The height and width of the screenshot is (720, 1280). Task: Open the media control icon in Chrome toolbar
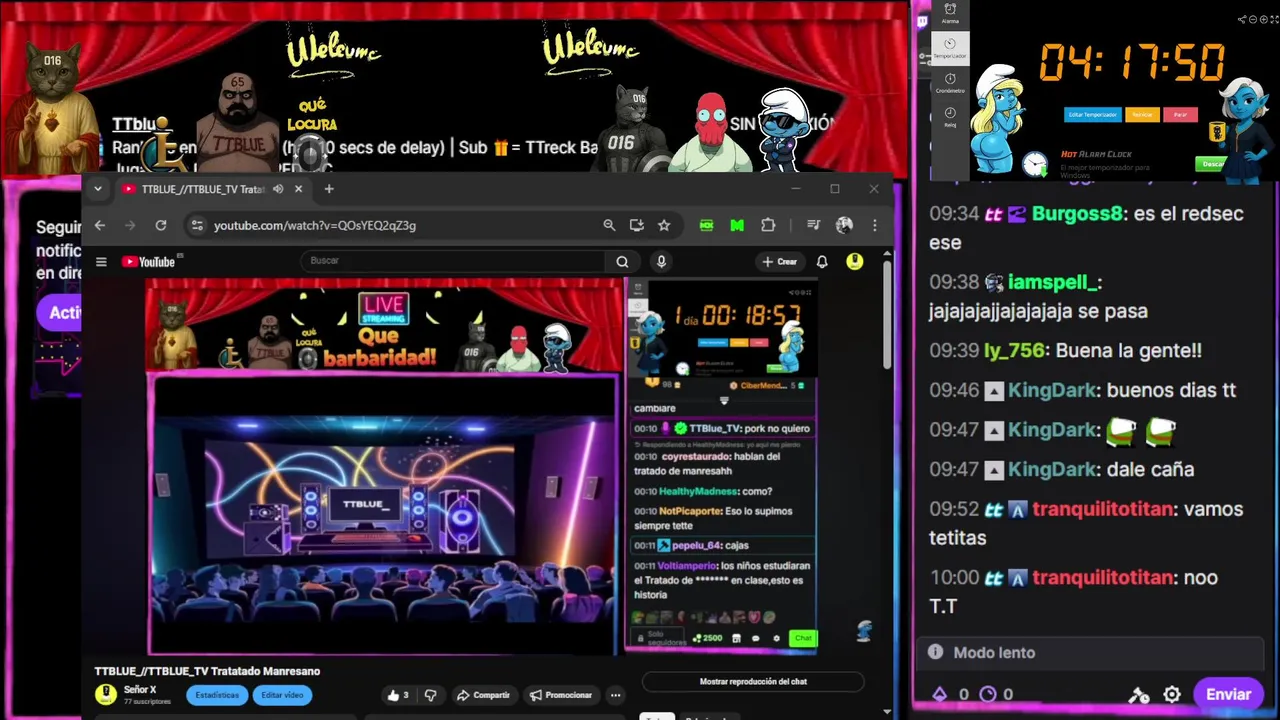(x=813, y=225)
